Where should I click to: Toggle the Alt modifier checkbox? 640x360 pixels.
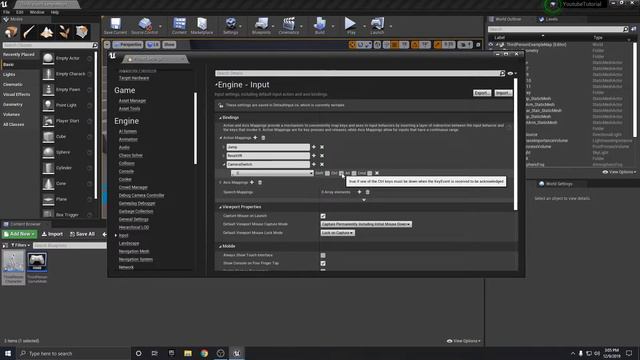(x=354, y=173)
